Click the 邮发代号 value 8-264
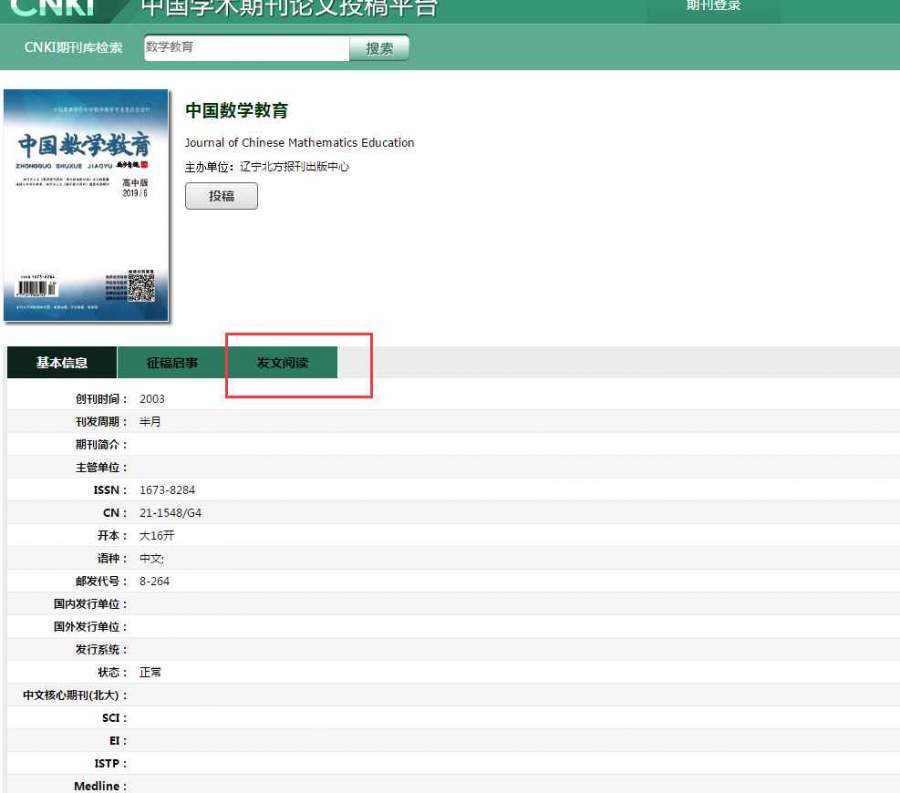 click(154, 581)
